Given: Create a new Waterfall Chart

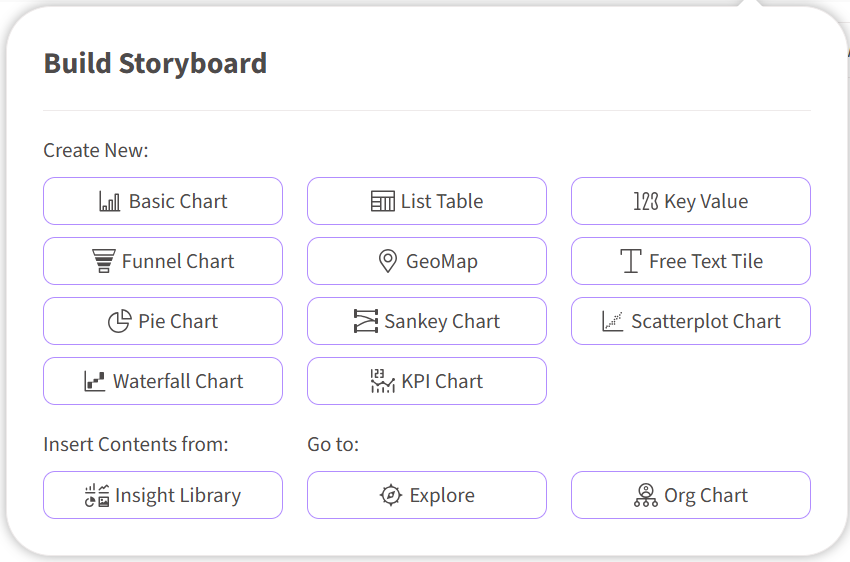Looking at the screenshot, I should (x=163, y=381).
